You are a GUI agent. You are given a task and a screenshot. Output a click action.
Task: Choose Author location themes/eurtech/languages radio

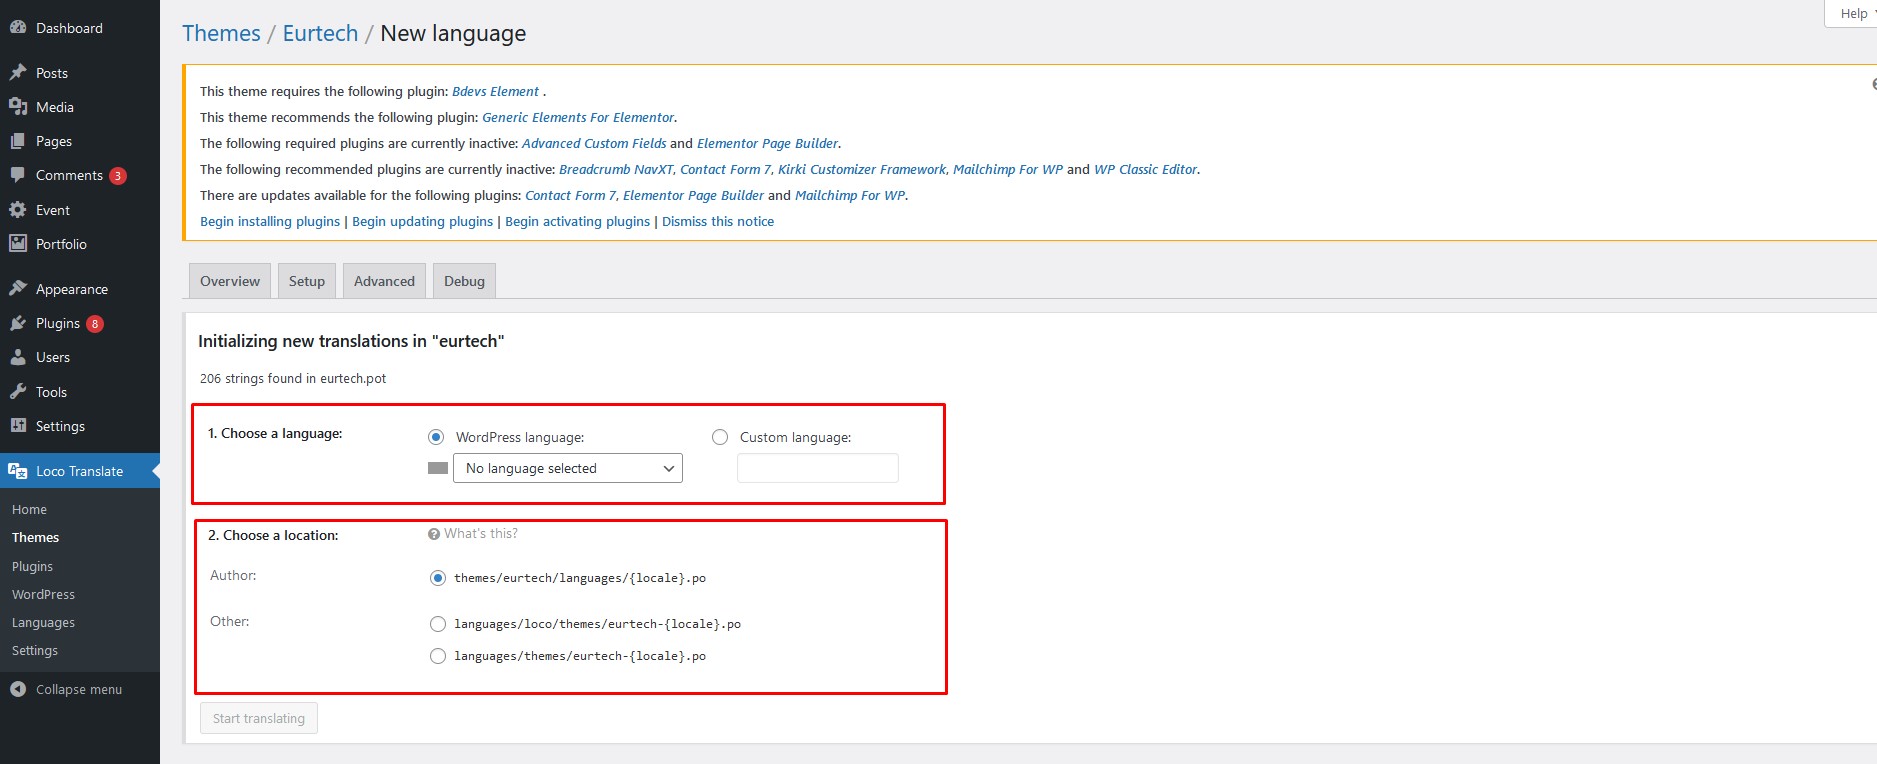coord(438,578)
